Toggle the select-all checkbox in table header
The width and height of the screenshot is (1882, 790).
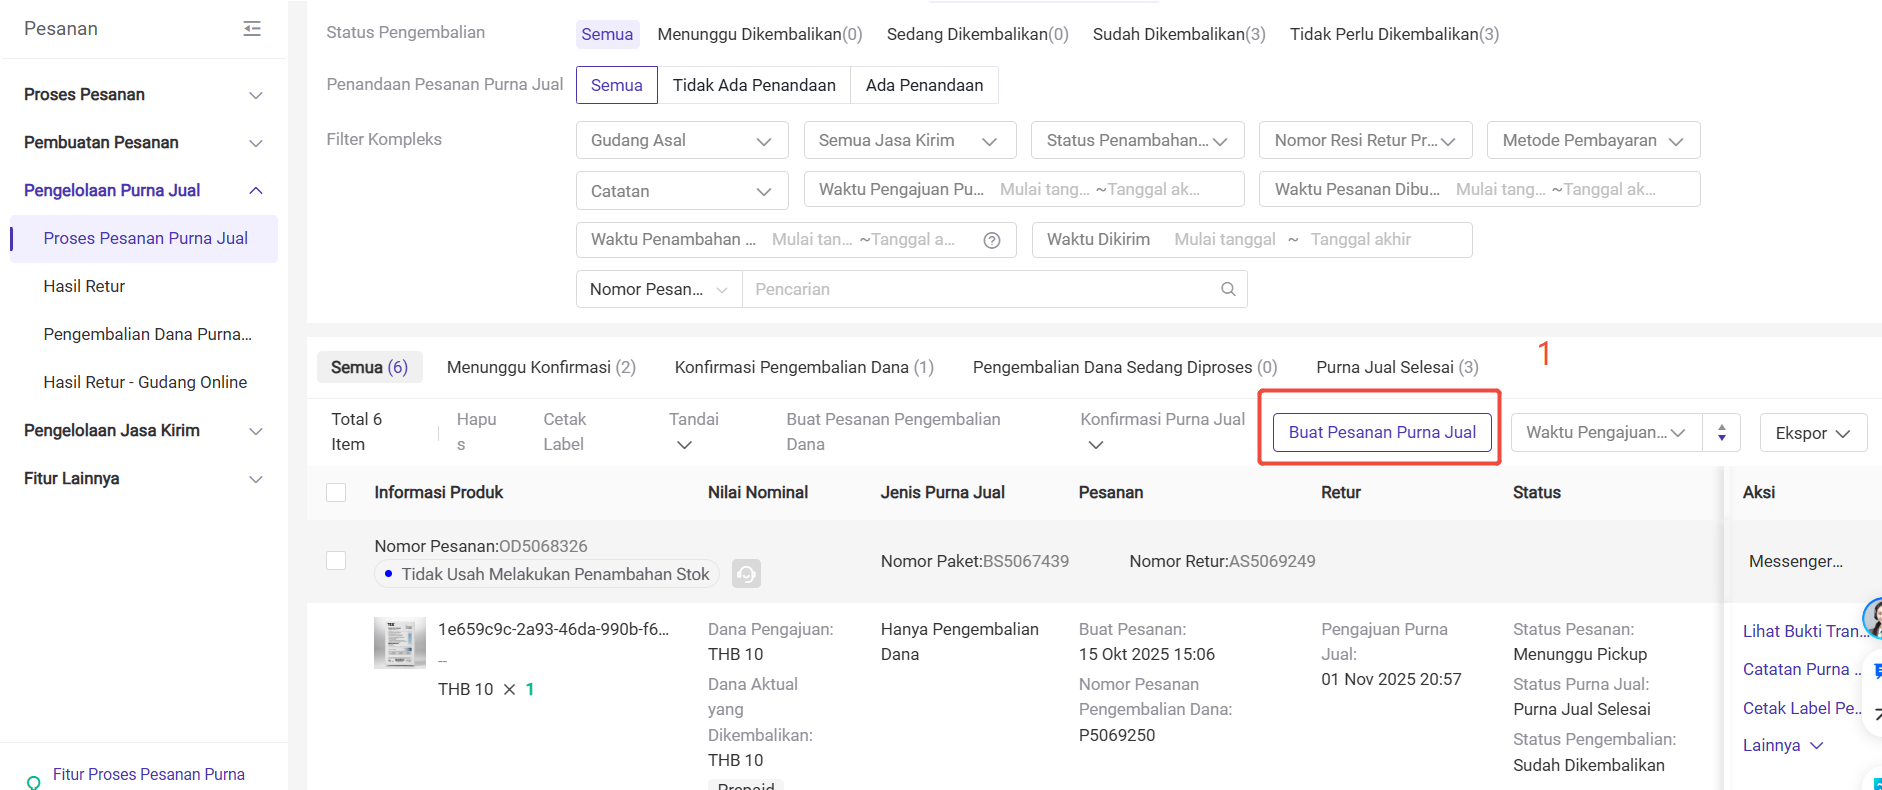336,493
